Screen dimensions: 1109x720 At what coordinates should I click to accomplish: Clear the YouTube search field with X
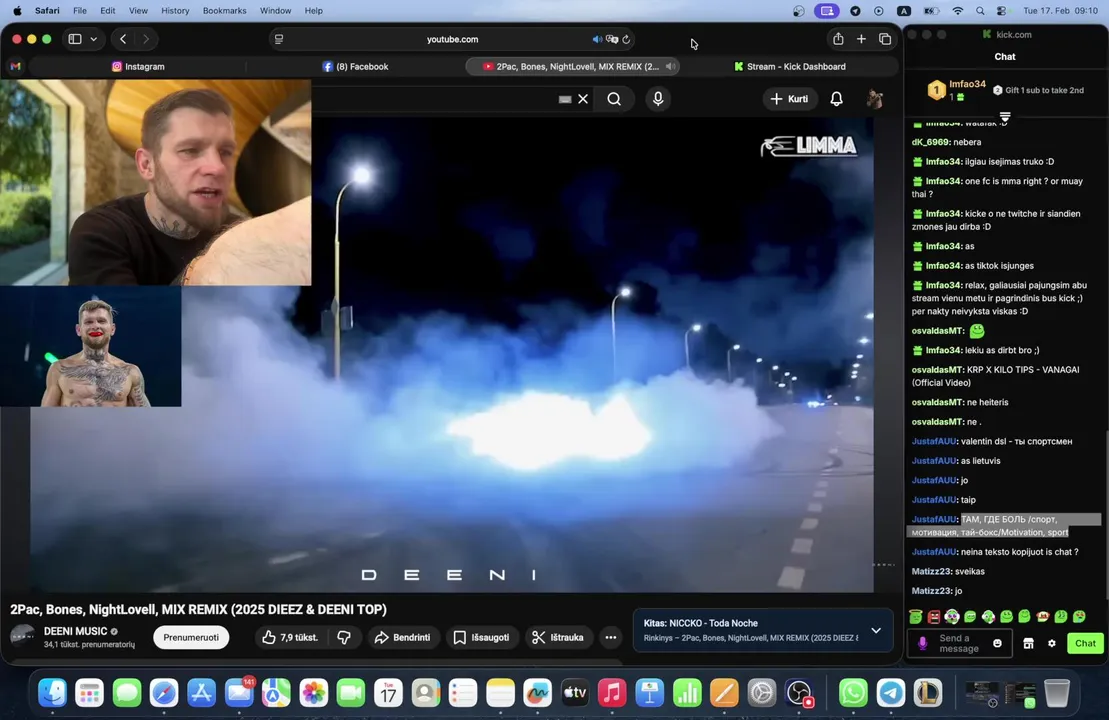tap(583, 99)
